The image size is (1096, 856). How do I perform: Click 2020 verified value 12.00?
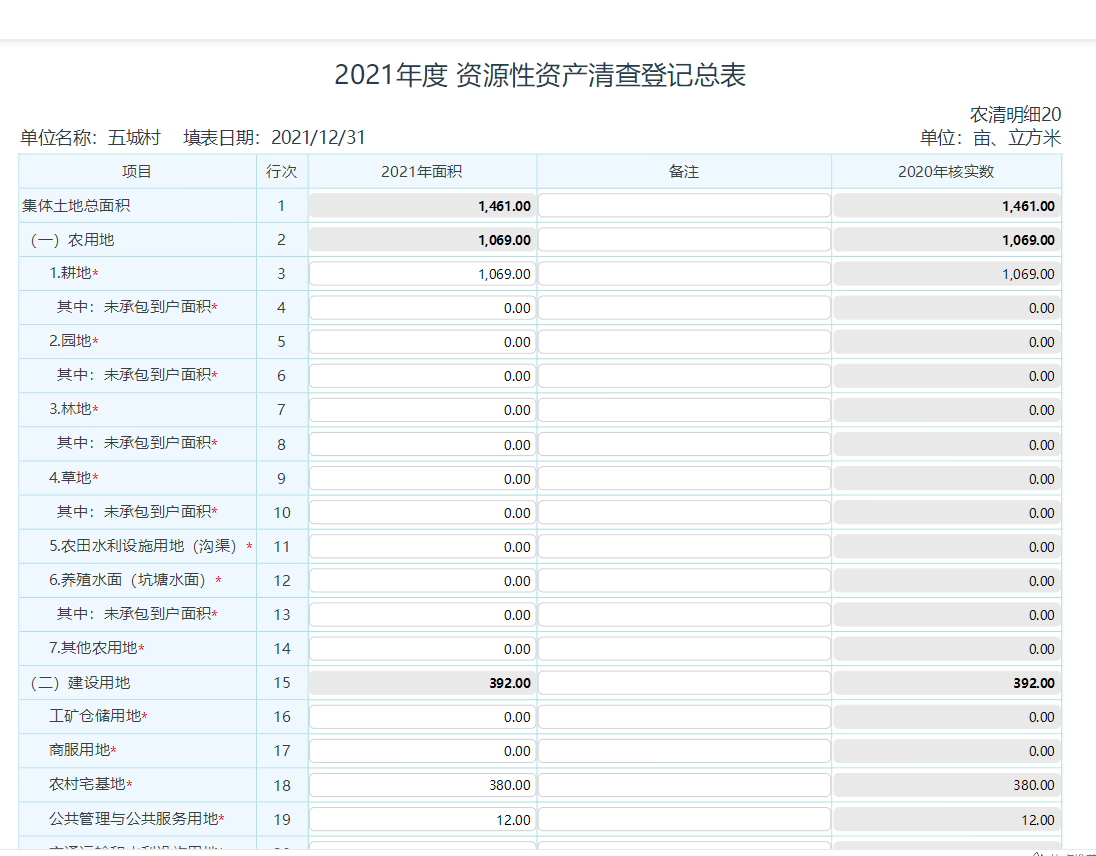coord(947,820)
